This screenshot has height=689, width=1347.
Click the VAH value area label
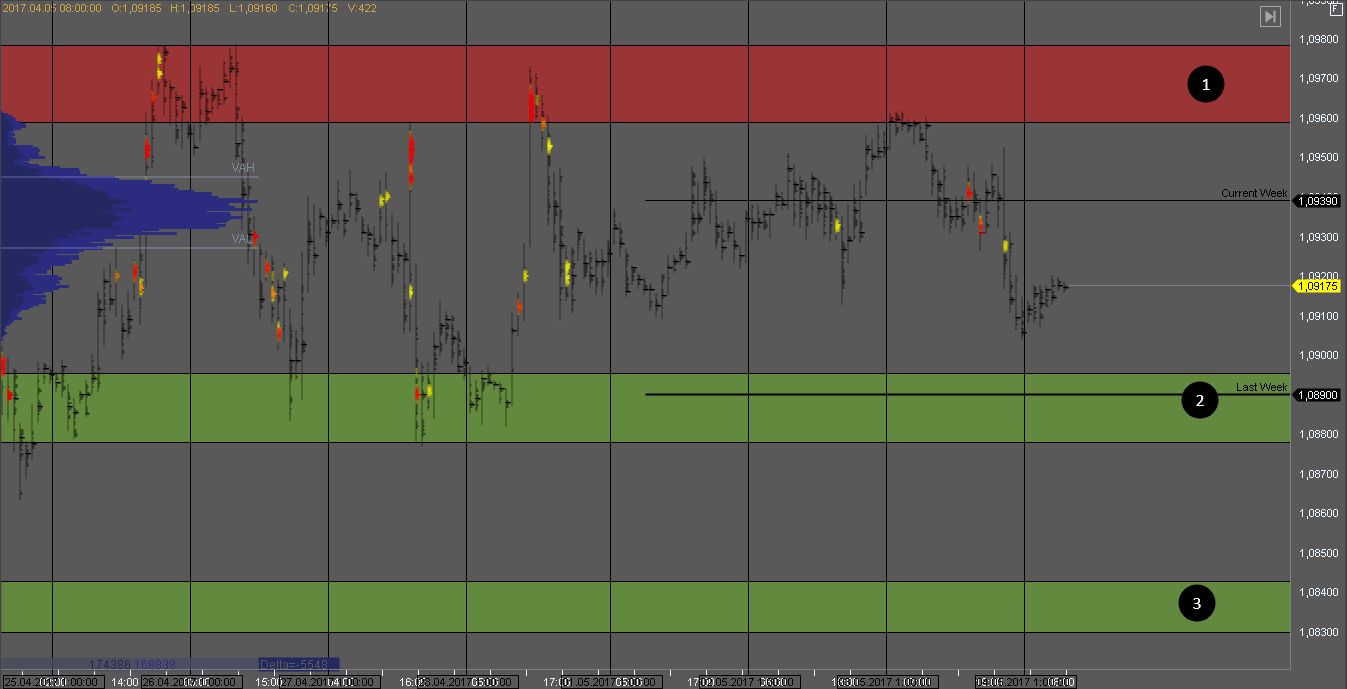[x=243, y=168]
